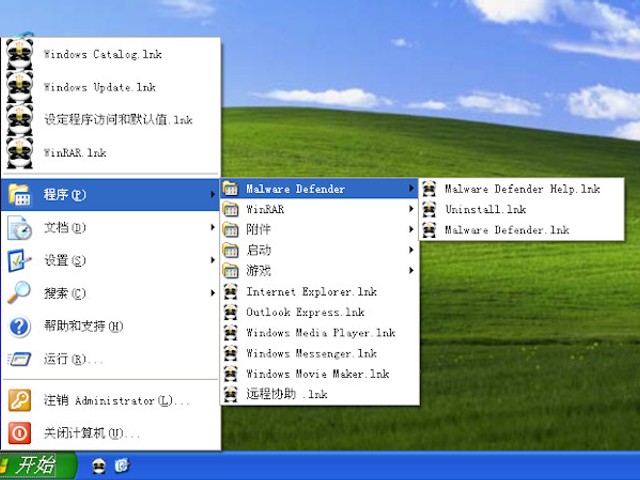Click the panda icon beside Outlook Express.lnk
Viewport: 640px width, 480px height.
(231, 312)
